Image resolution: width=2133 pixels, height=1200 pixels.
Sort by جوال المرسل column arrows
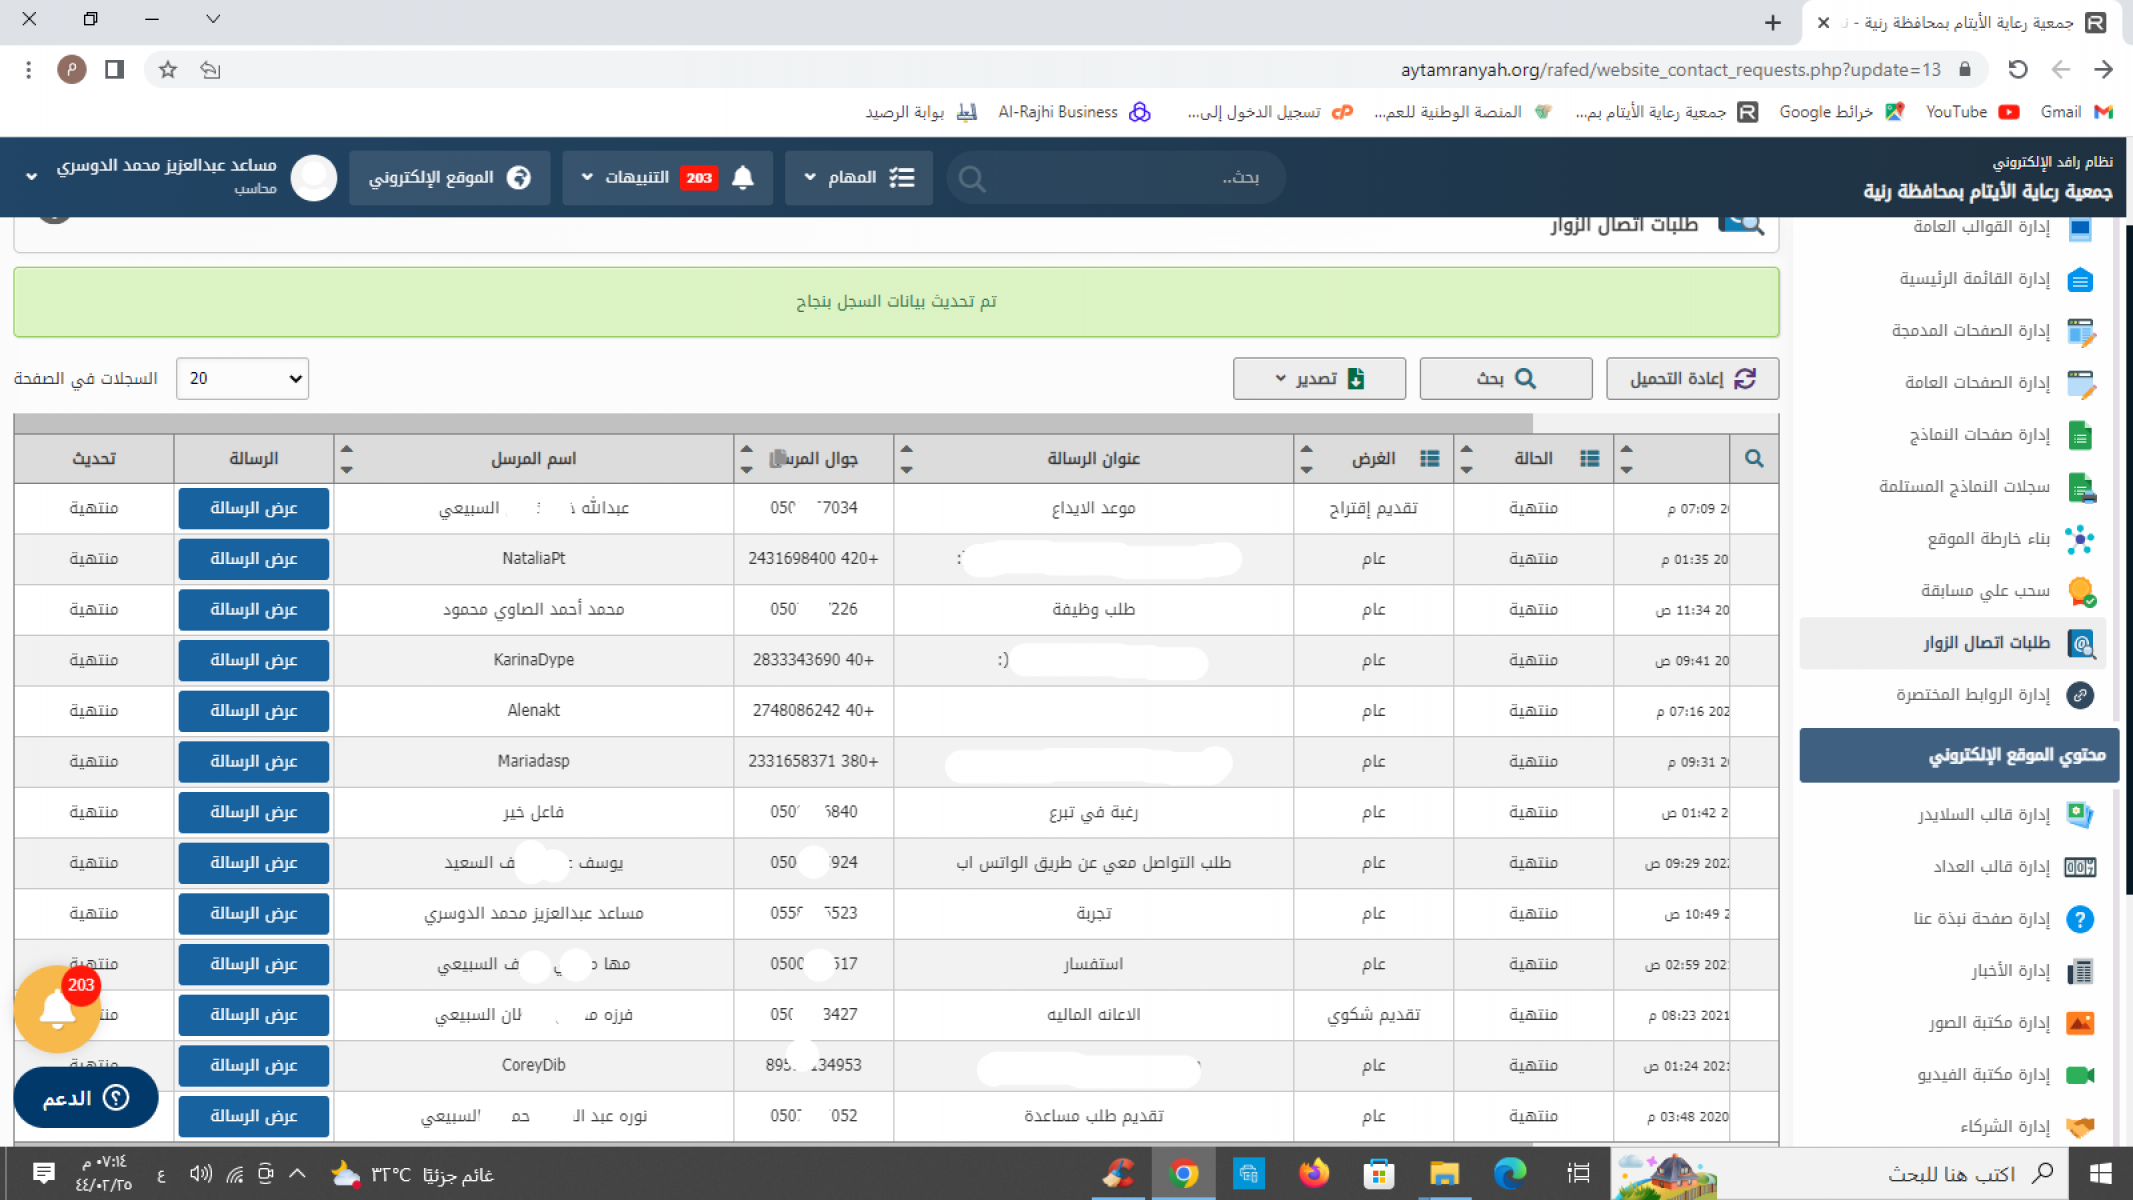click(x=746, y=458)
